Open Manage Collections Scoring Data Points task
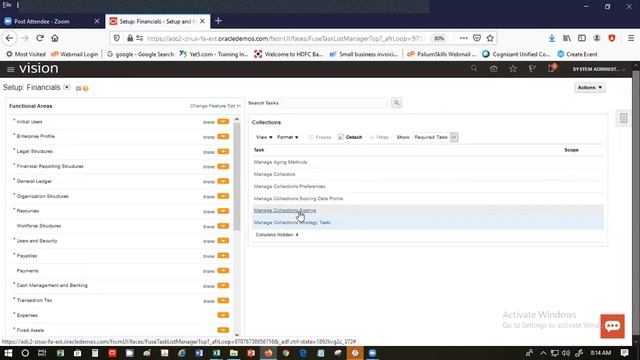 (x=298, y=199)
